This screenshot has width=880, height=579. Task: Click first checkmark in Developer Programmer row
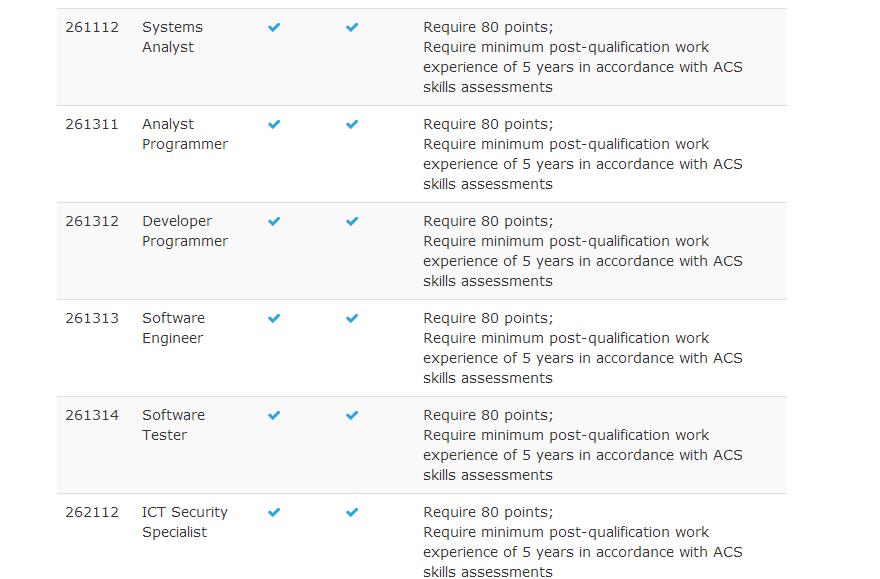click(274, 221)
